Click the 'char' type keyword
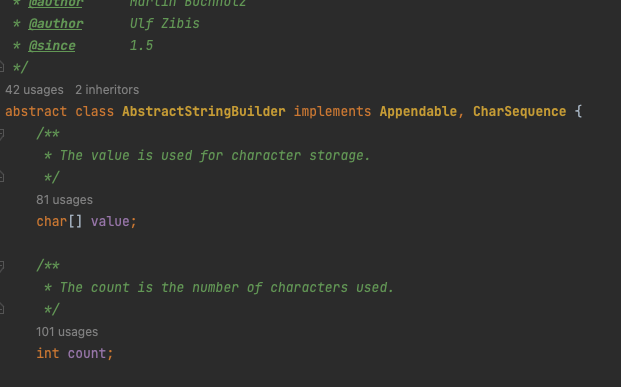 coord(51,221)
